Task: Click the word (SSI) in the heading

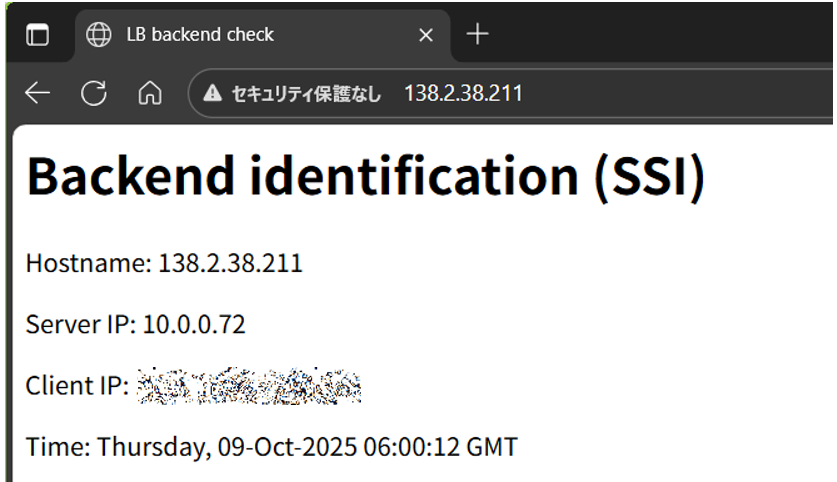Action: click(649, 177)
